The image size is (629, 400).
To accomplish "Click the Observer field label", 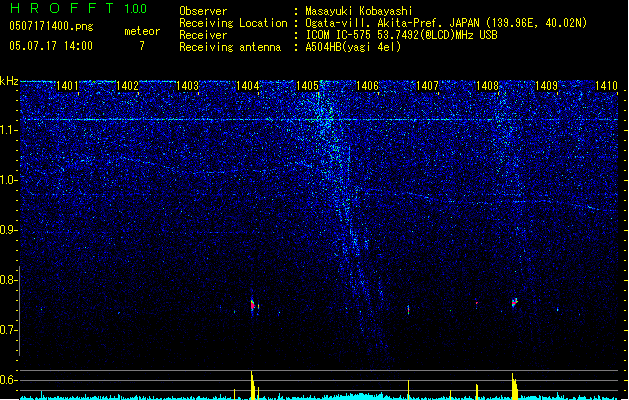I will 203,11.
